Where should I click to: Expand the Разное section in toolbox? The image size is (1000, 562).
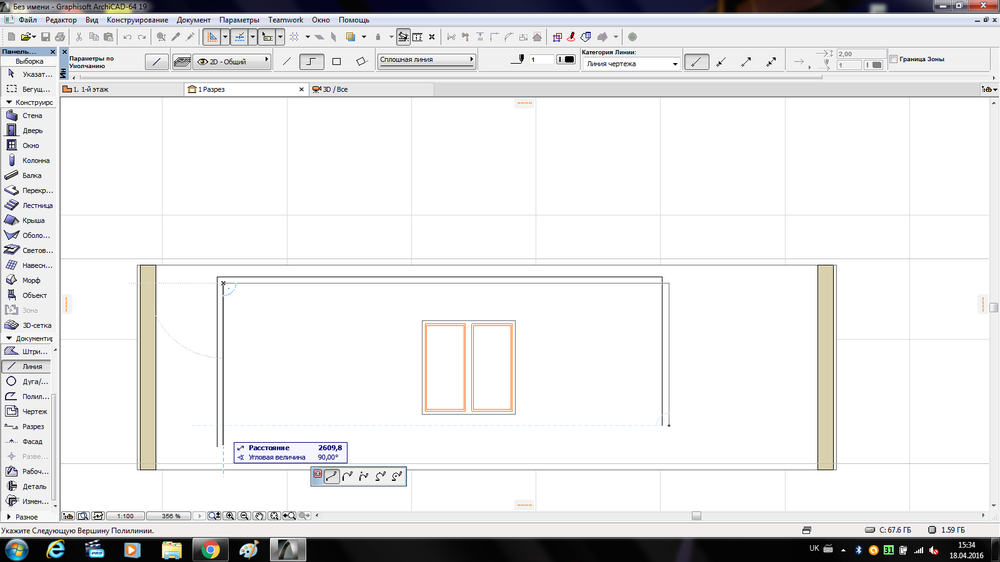(27, 516)
